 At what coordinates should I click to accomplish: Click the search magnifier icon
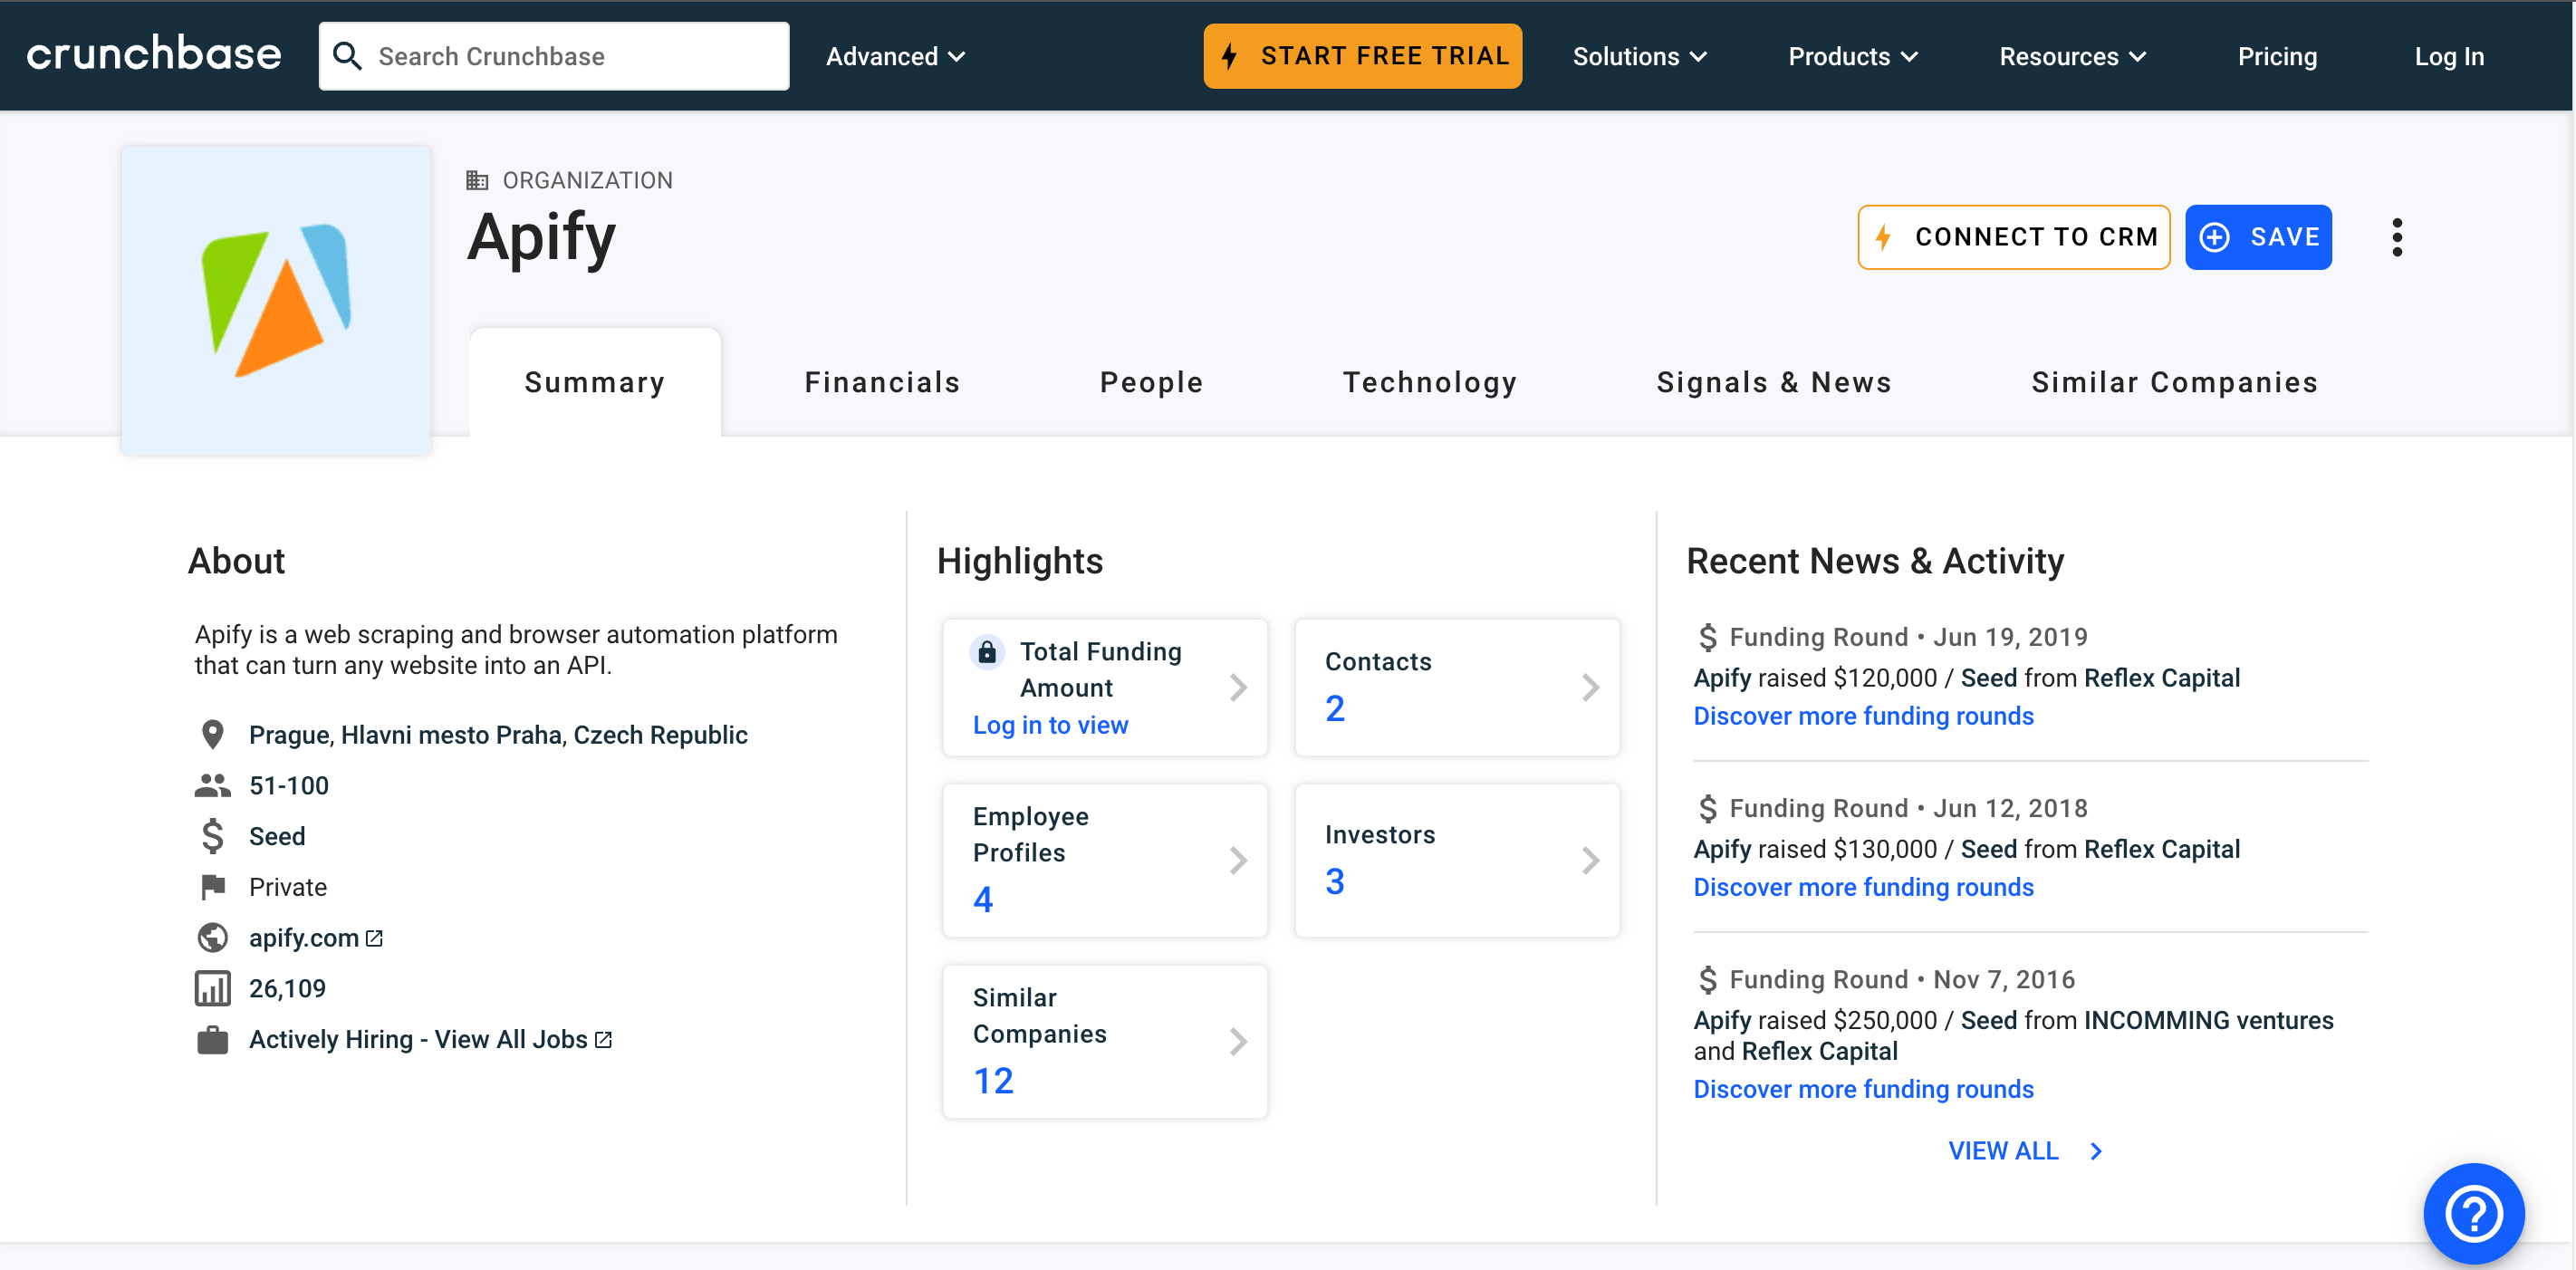tap(347, 55)
